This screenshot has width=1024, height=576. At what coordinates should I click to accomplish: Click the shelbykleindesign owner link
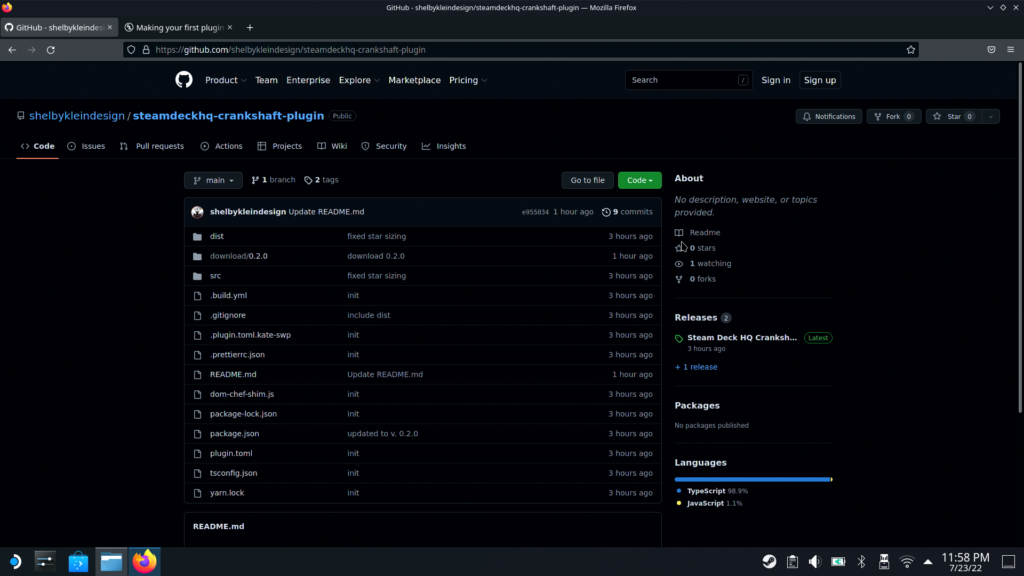[76, 116]
